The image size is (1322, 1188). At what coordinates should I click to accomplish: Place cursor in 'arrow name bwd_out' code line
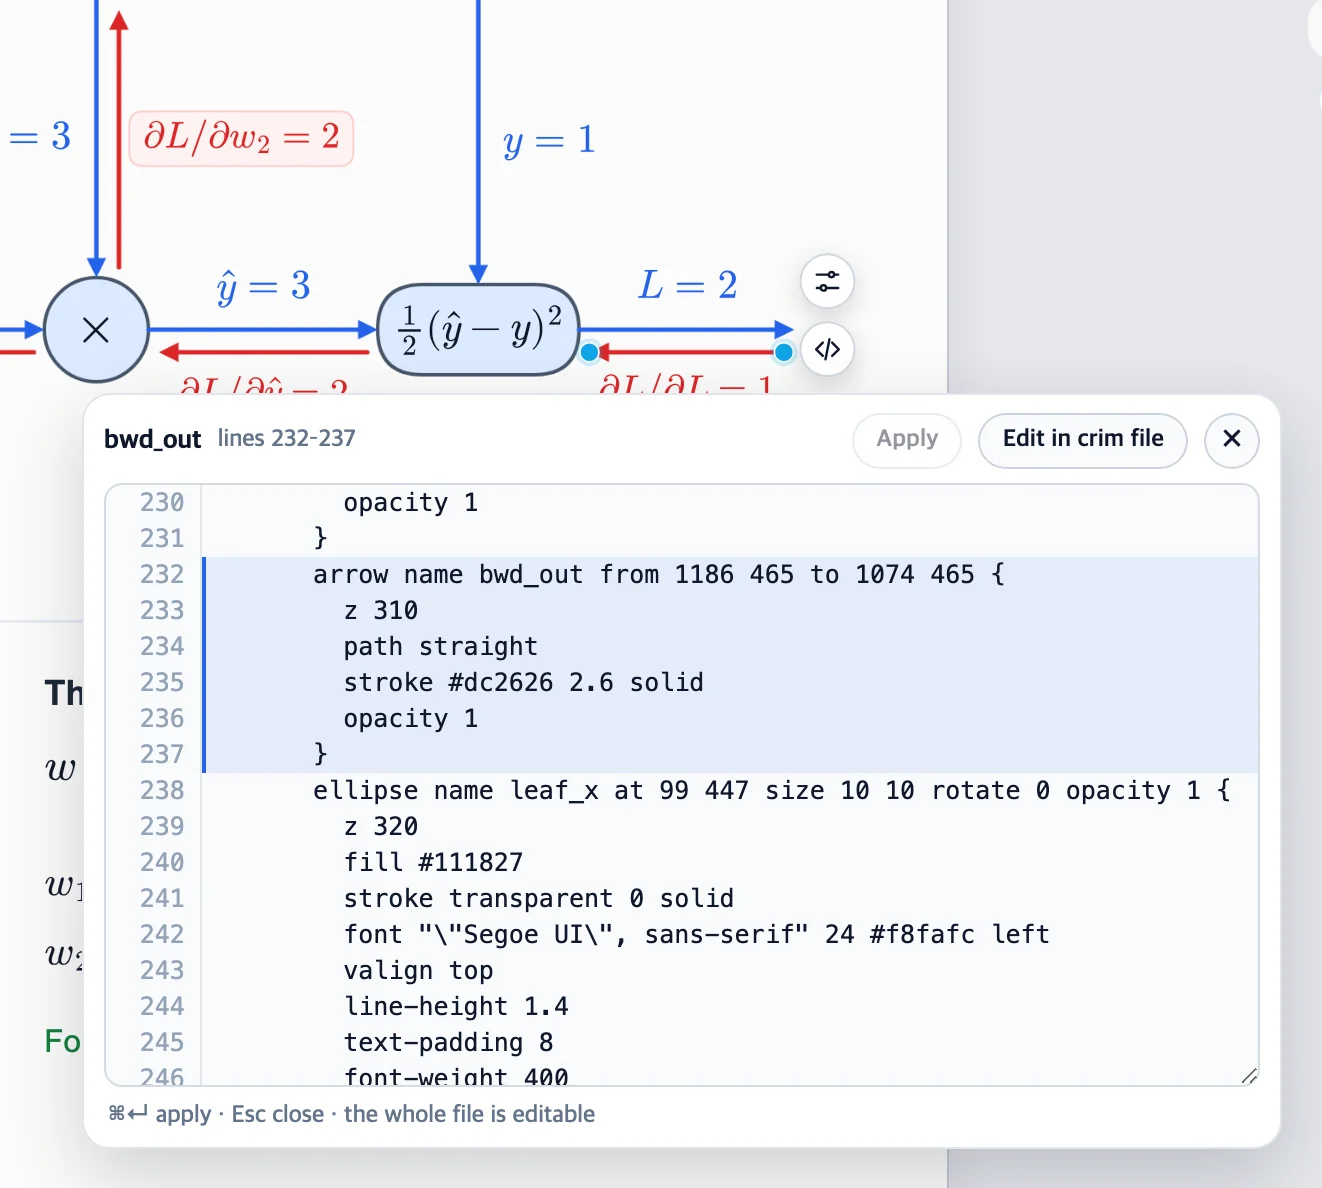(658, 575)
